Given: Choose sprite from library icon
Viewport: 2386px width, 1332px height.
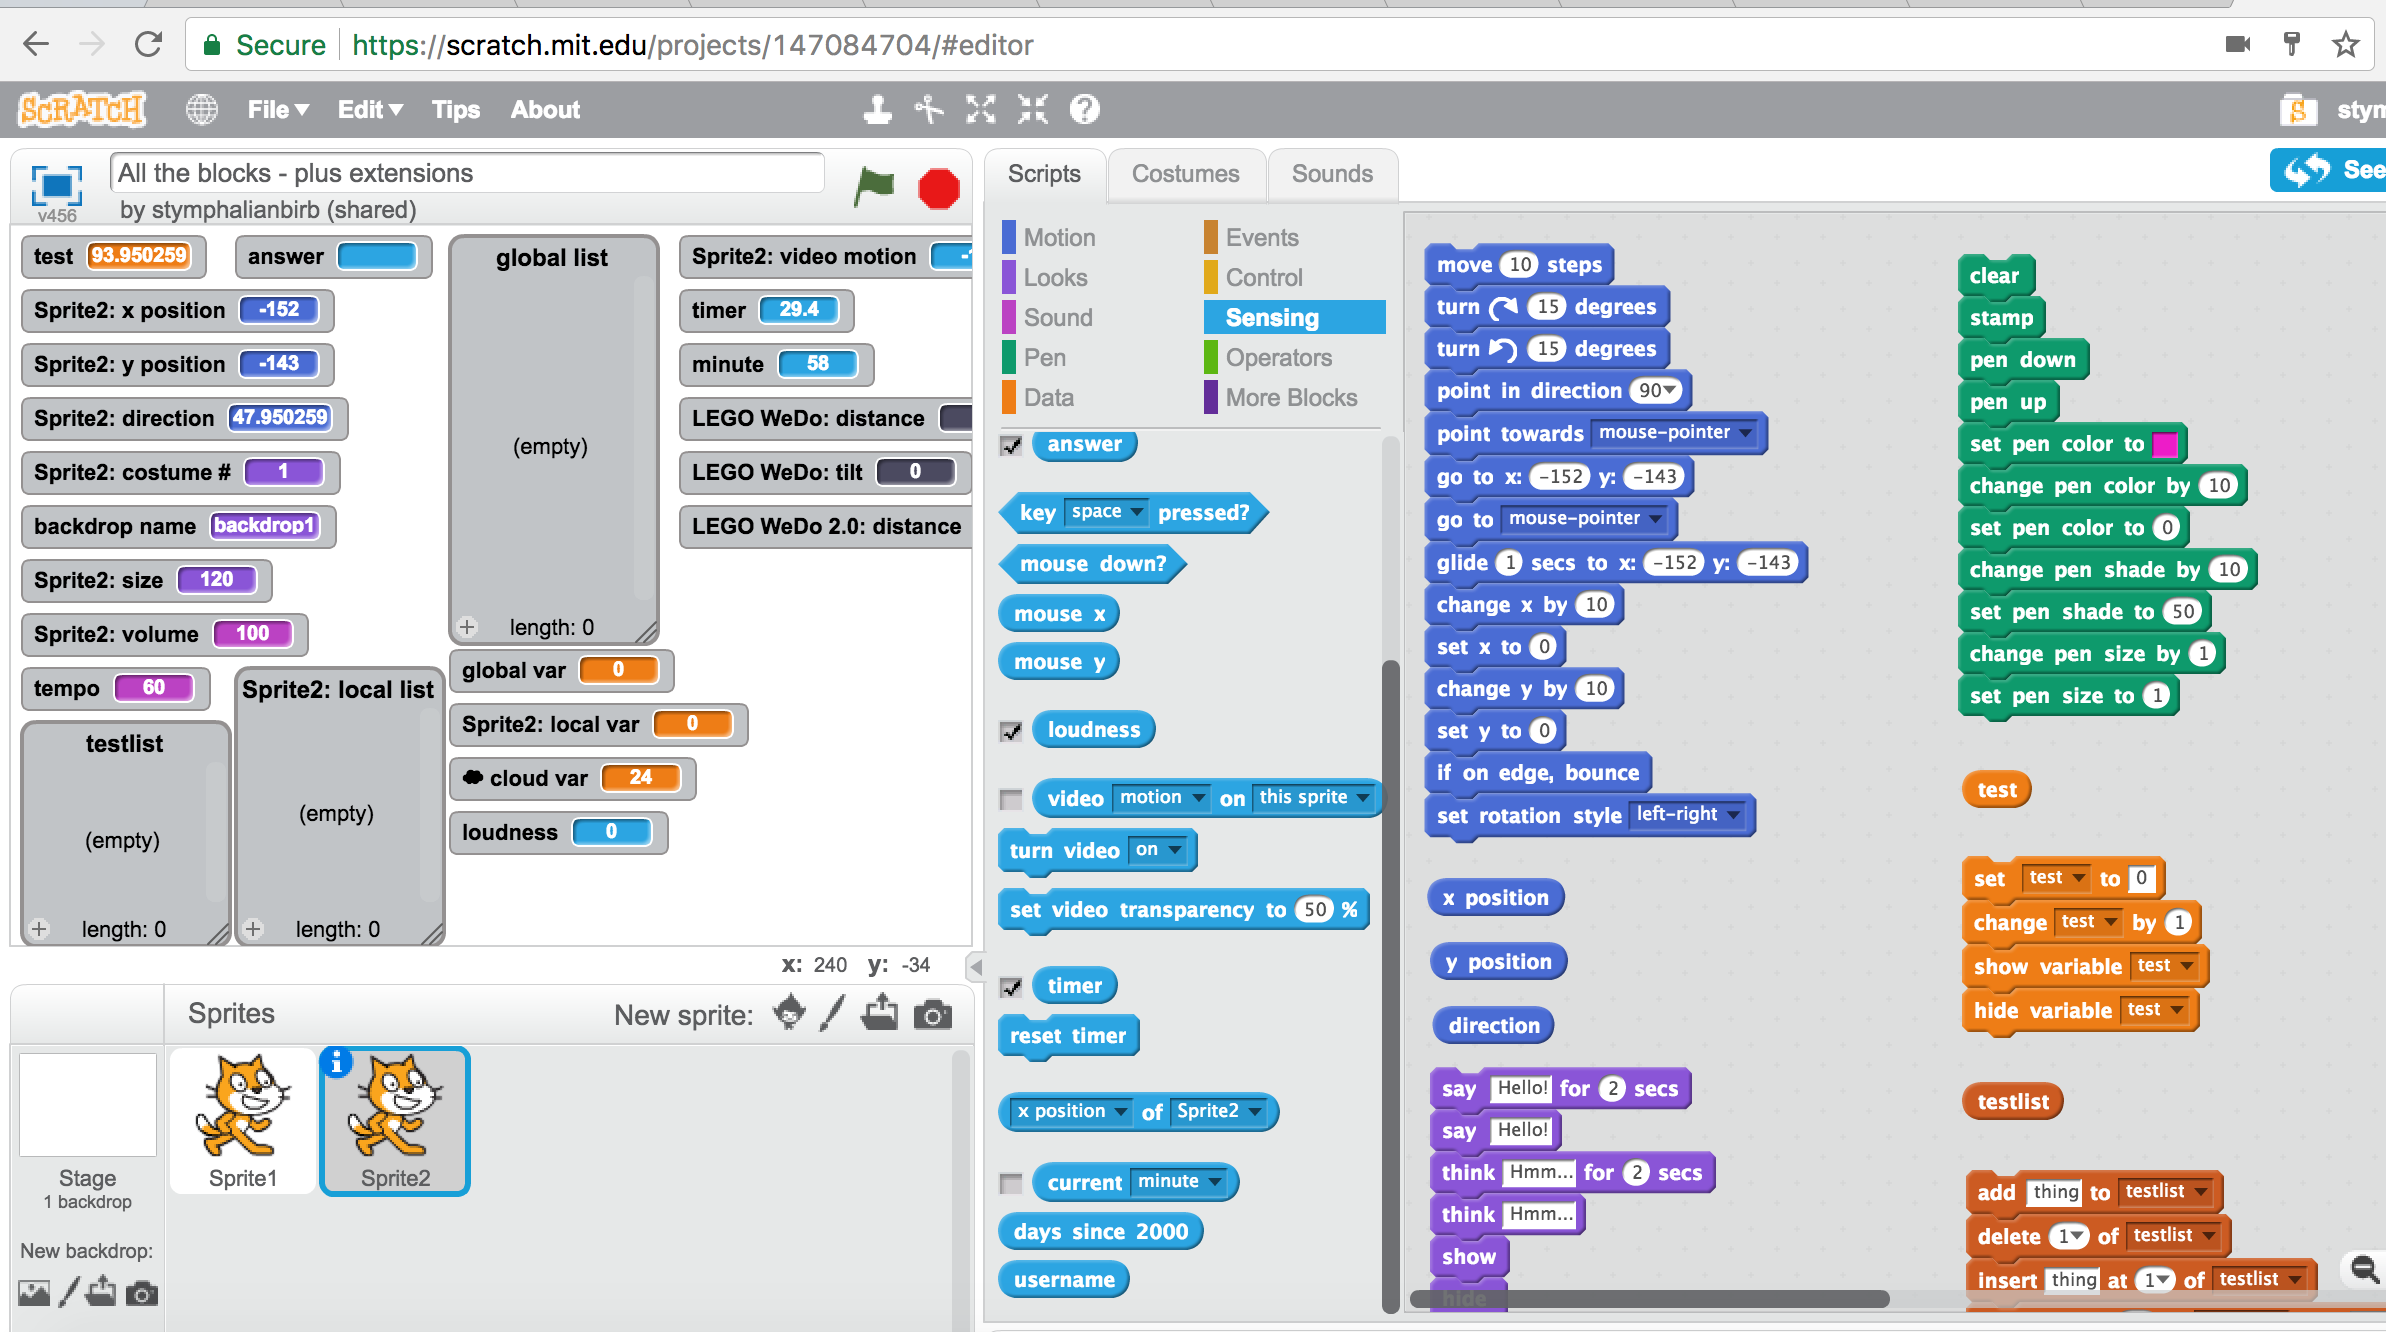Looking at the screenshot, I should coord(789,1013).
